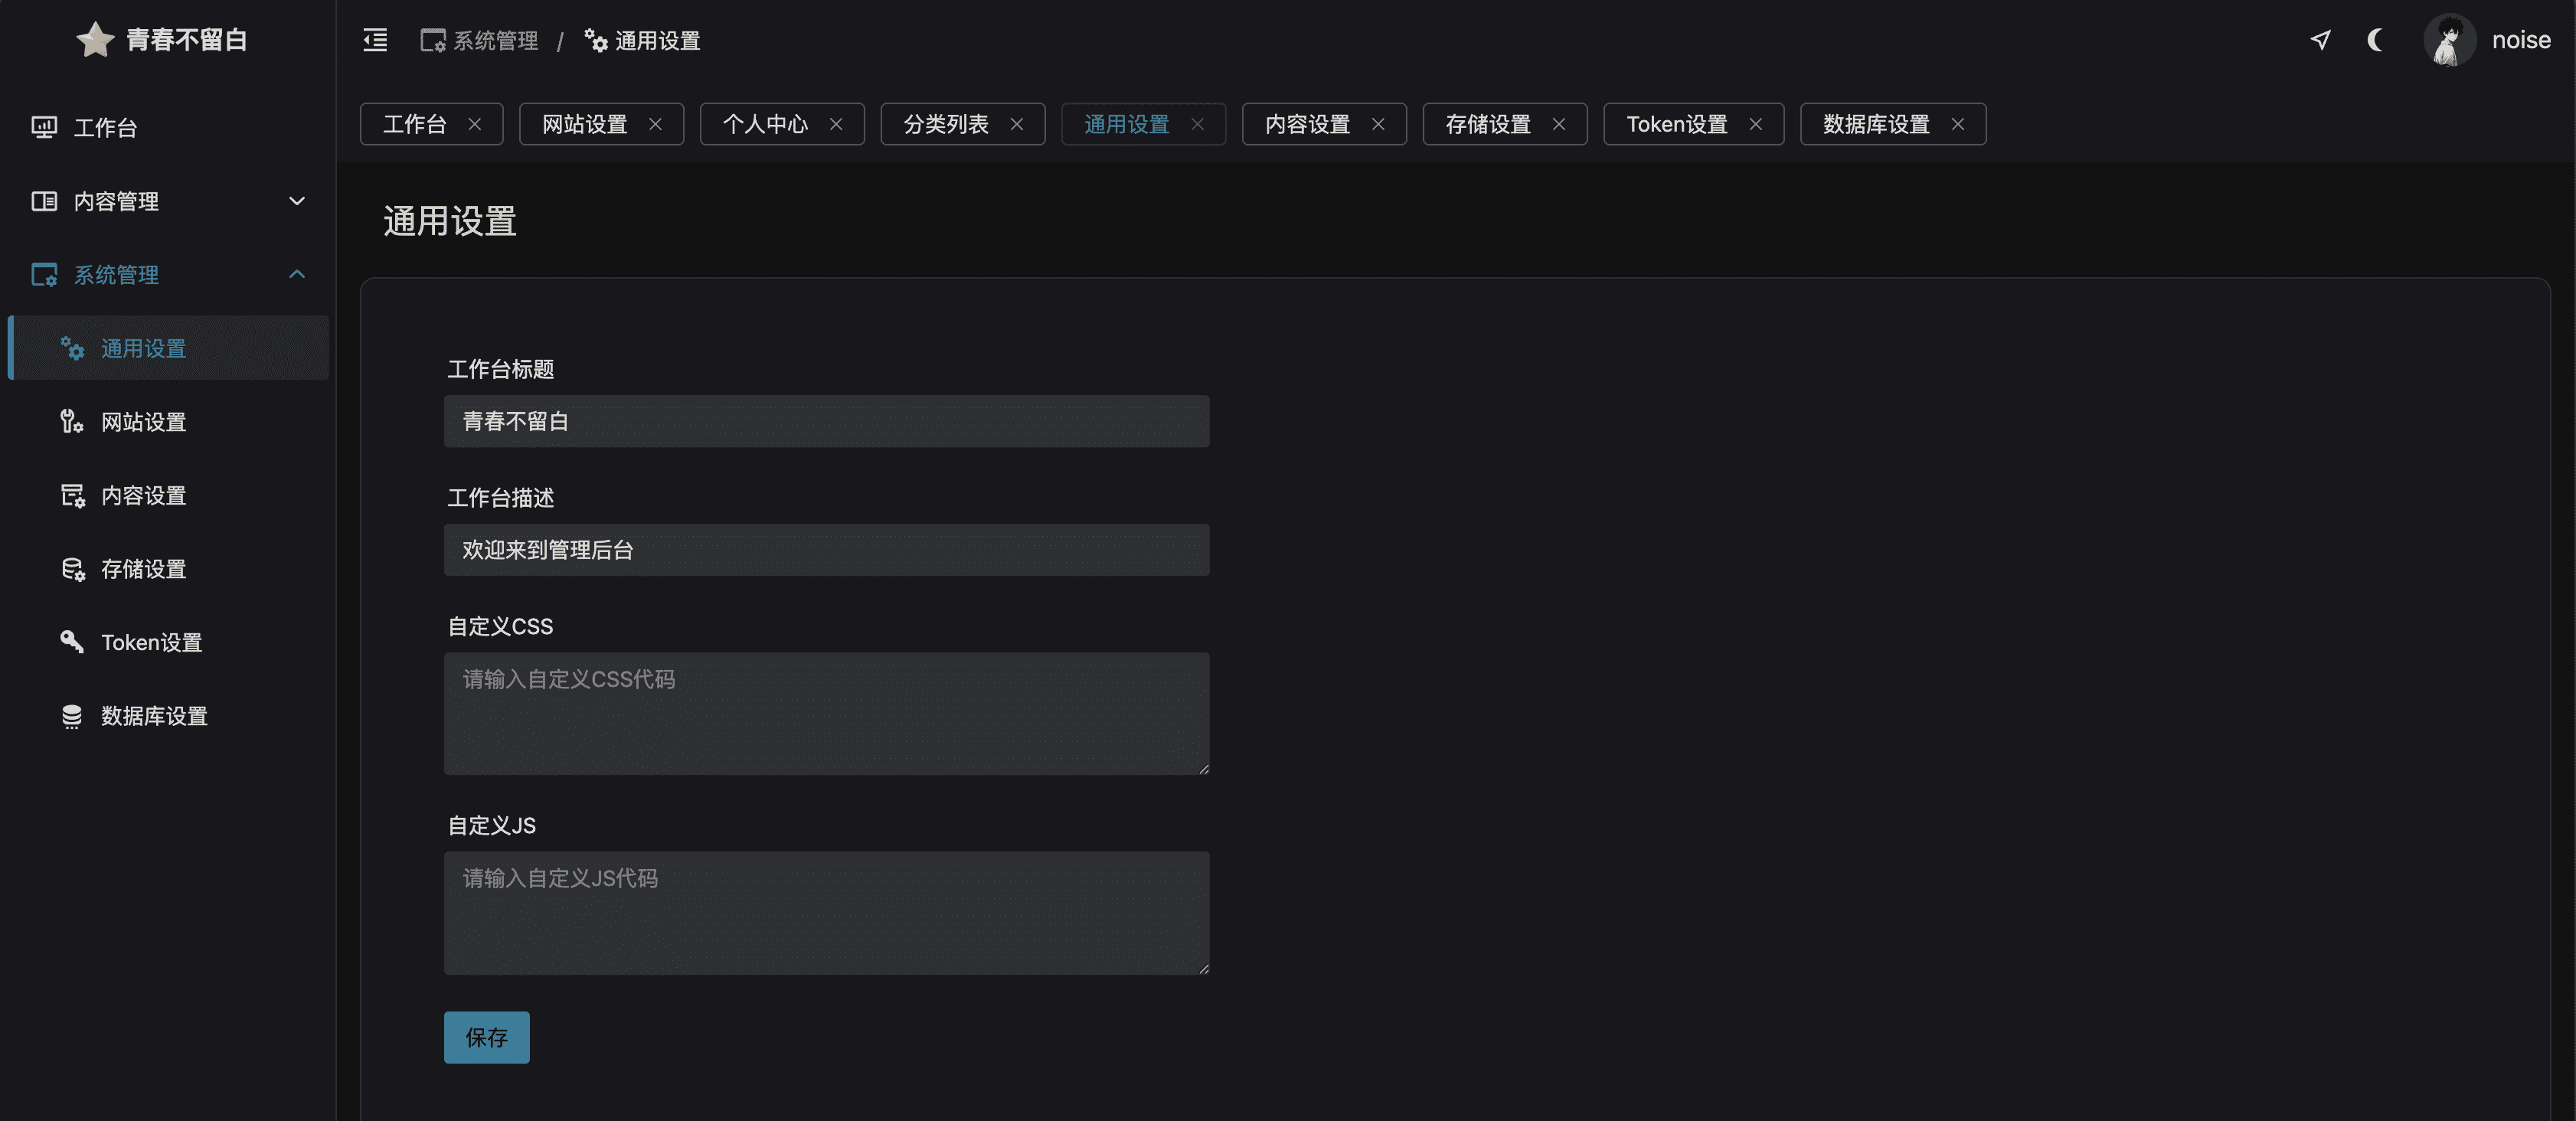
Task: Click the 保存 button
Action: pyautogui.click(x=486, y=1037)
